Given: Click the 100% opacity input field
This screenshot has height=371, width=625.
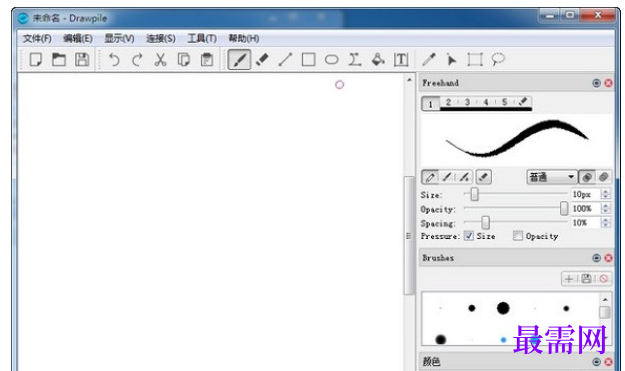Looking at the screenshot, I should point(586,208).
